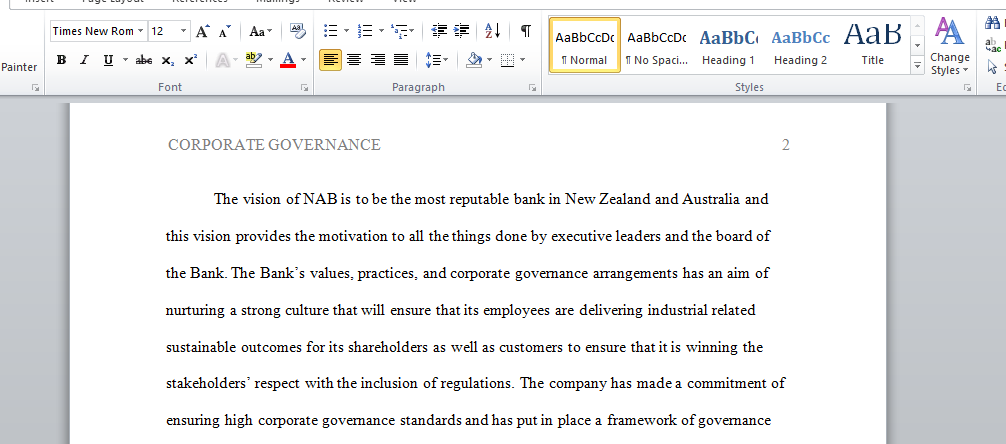Apply the text highlight color
1006x444 pixels.
[254, 60]
